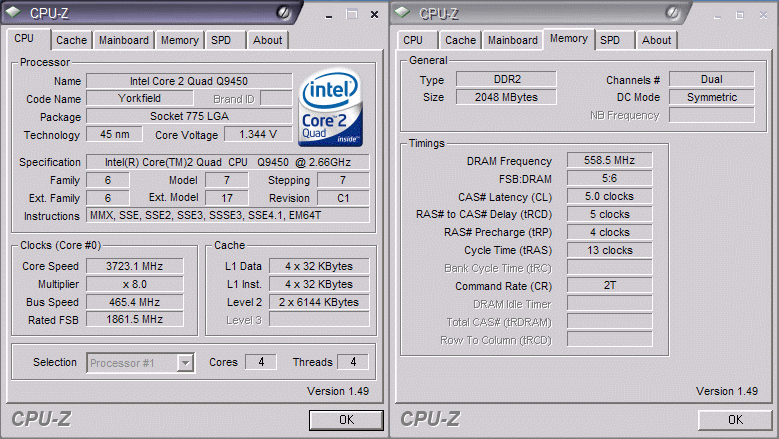
Task: Click the CPU-Z title bar icon in left window
Action: (13, 12)
